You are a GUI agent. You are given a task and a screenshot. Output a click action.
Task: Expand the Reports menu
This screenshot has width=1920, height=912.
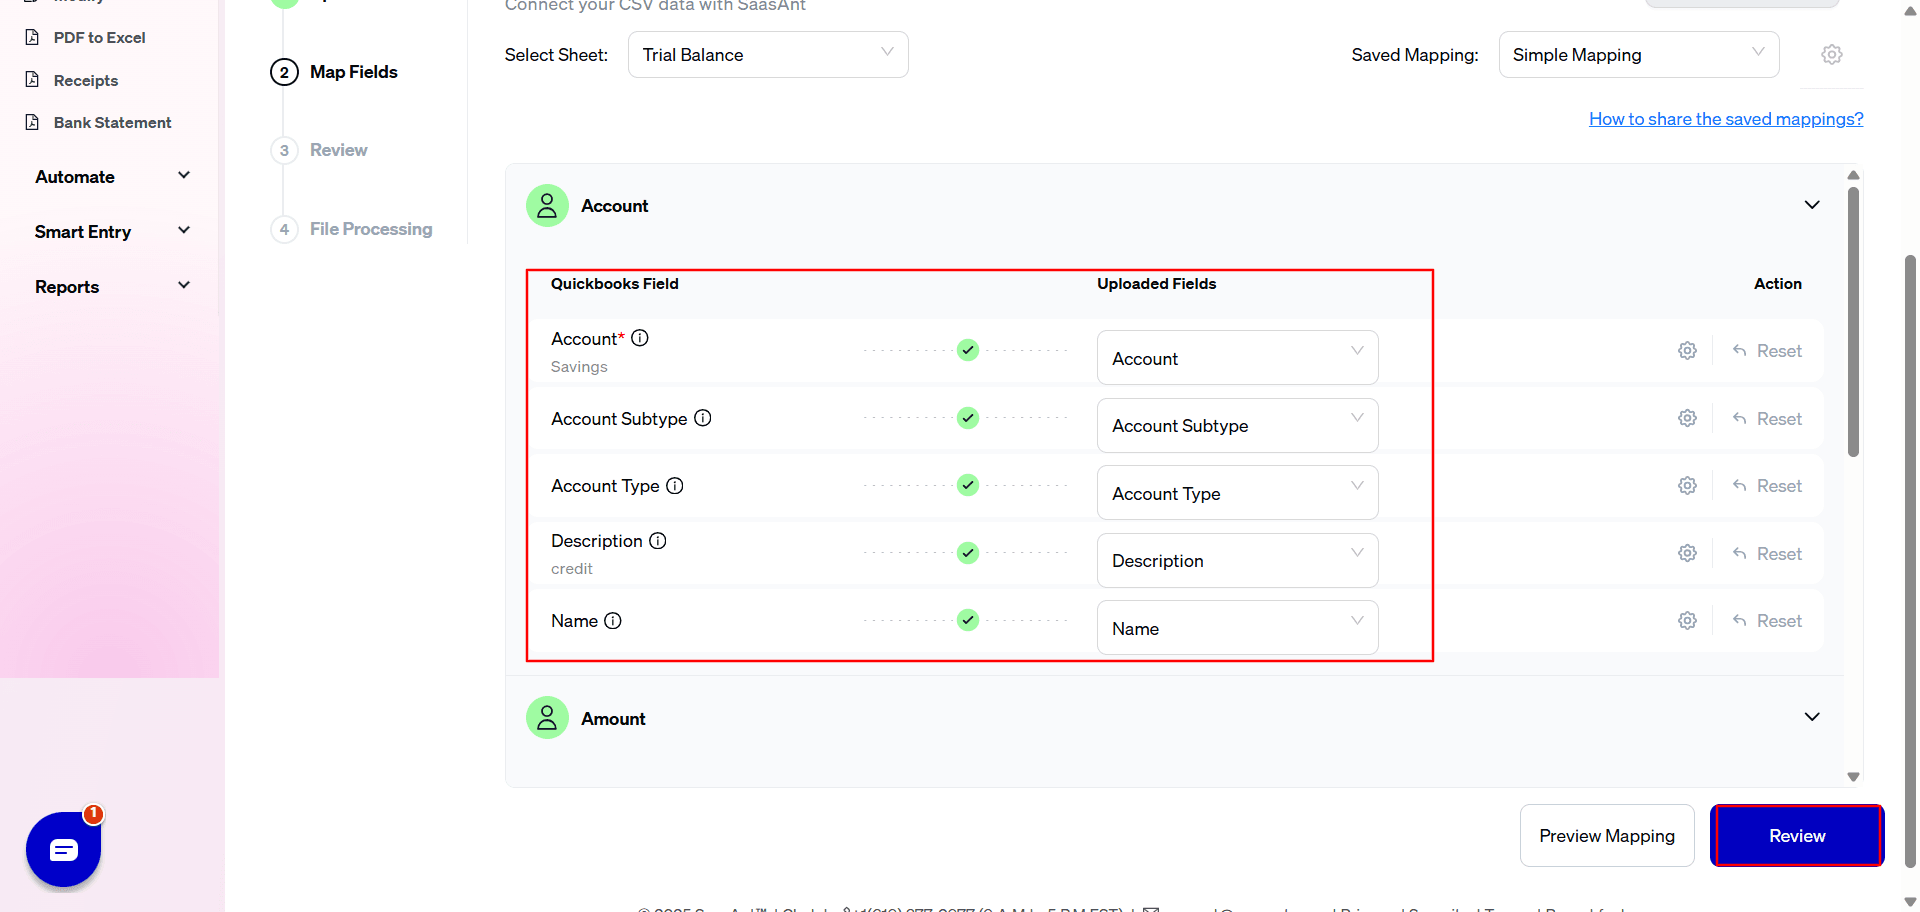tap(112, 287)
